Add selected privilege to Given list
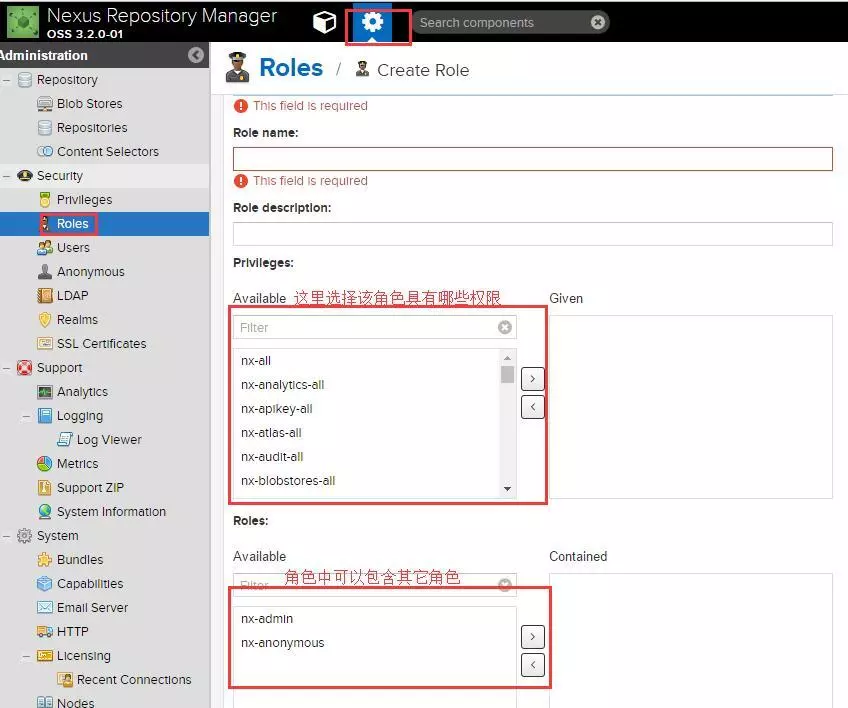 click(533, 379)
